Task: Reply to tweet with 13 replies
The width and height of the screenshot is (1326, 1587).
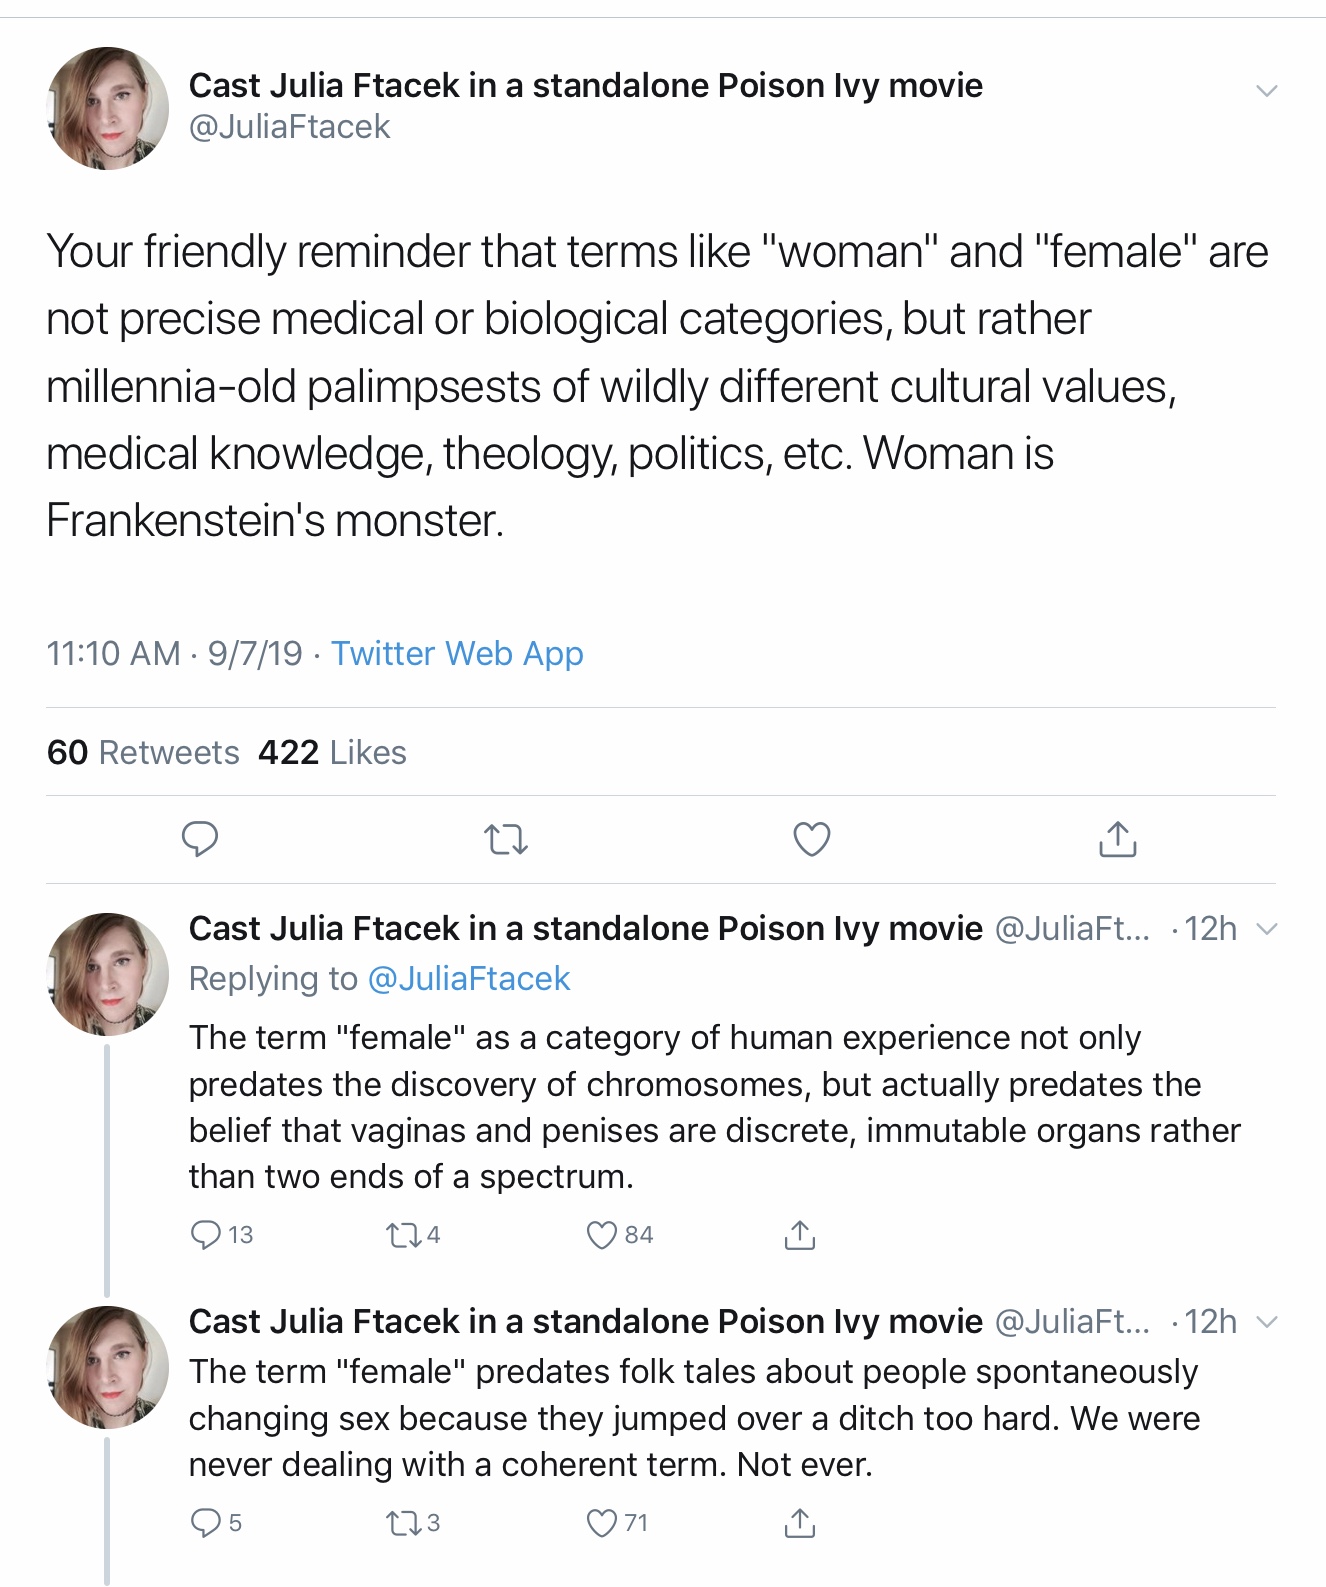Action: pos(206,1235)
